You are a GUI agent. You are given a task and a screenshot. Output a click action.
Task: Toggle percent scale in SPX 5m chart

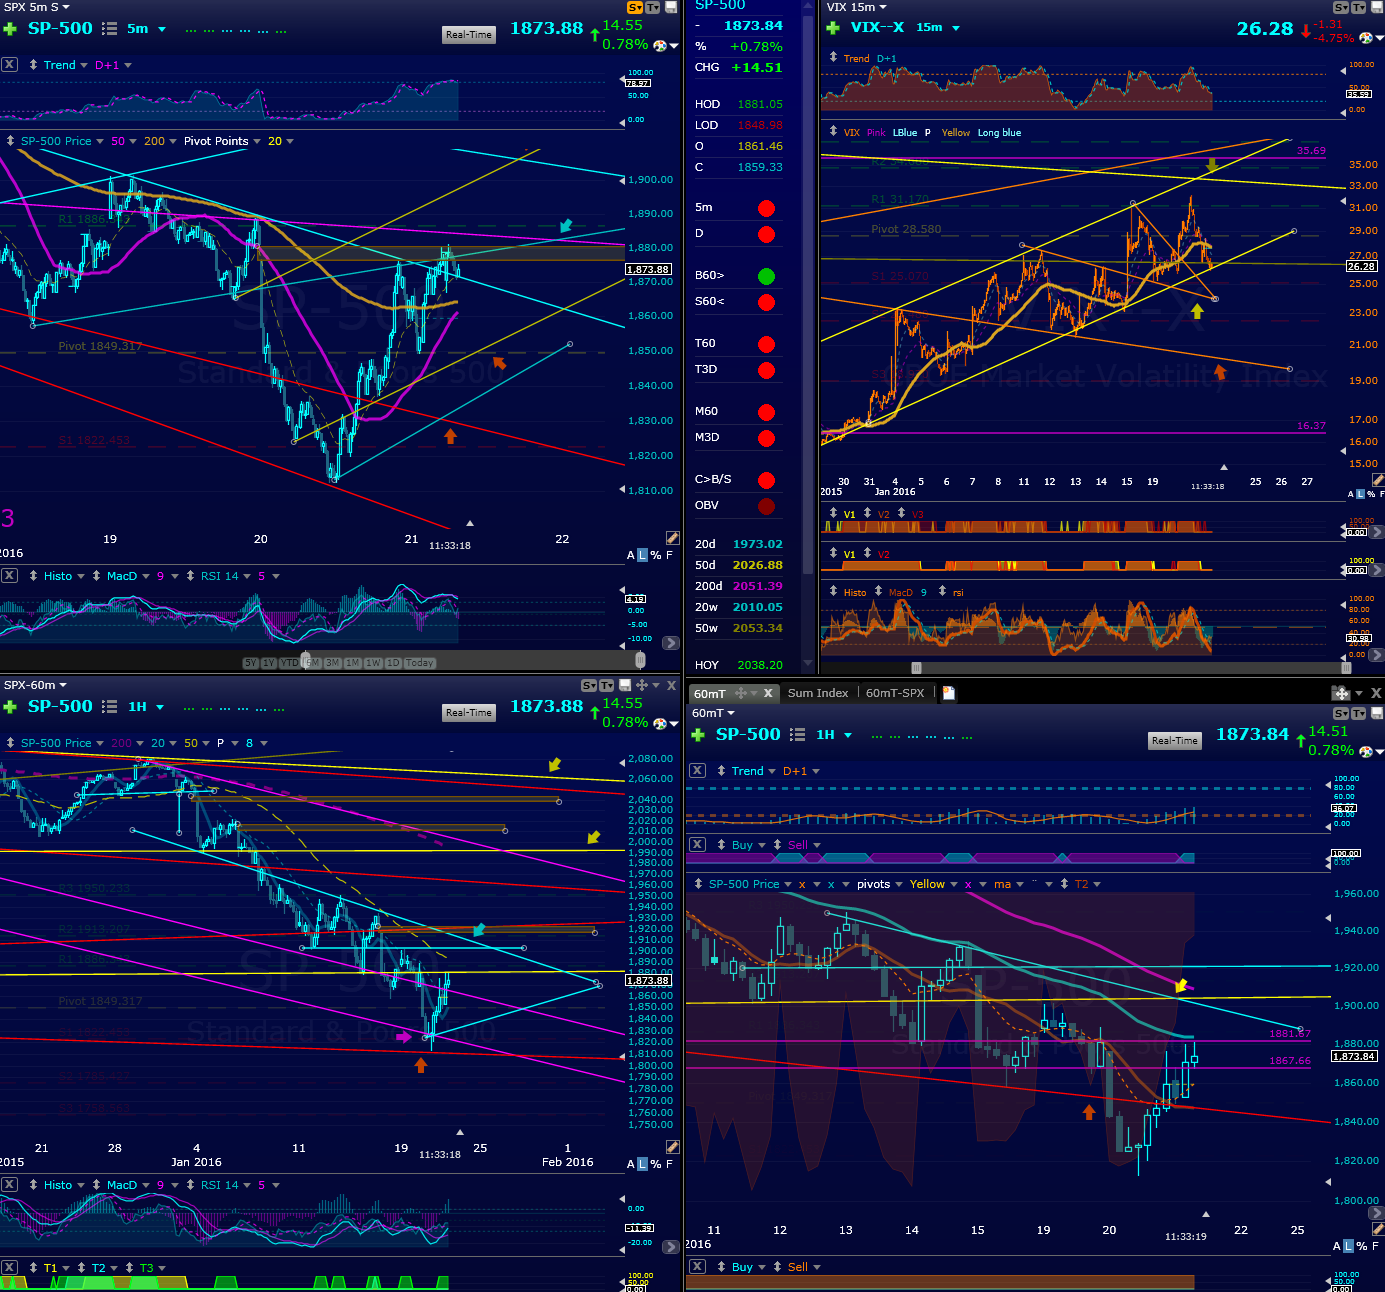point(656,555)
